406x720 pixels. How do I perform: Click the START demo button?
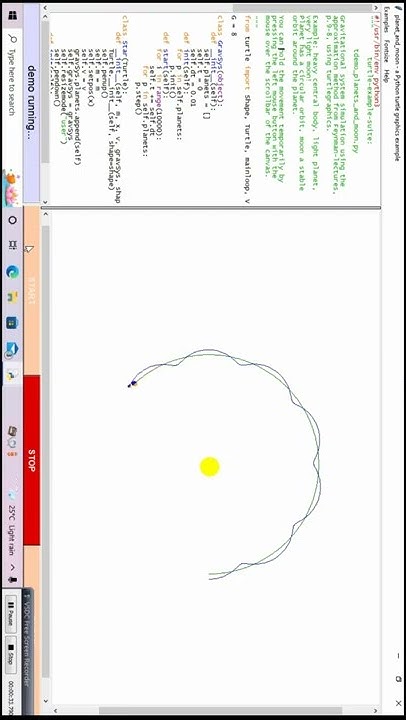point(32,290)
